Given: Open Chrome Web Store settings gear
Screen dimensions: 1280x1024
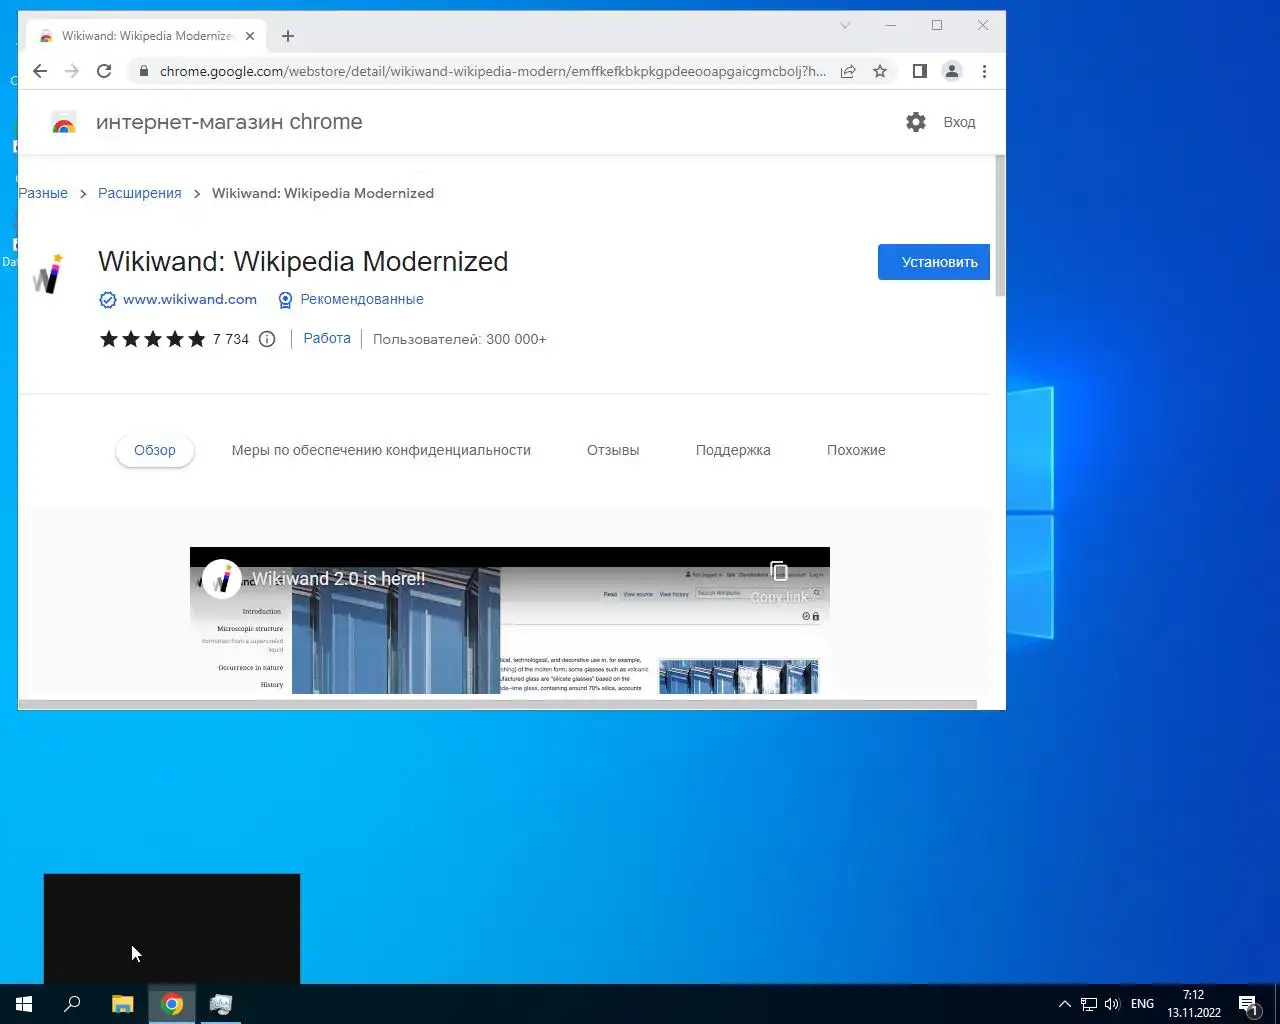Looking at the screenshot, I should tap(916, 122).
